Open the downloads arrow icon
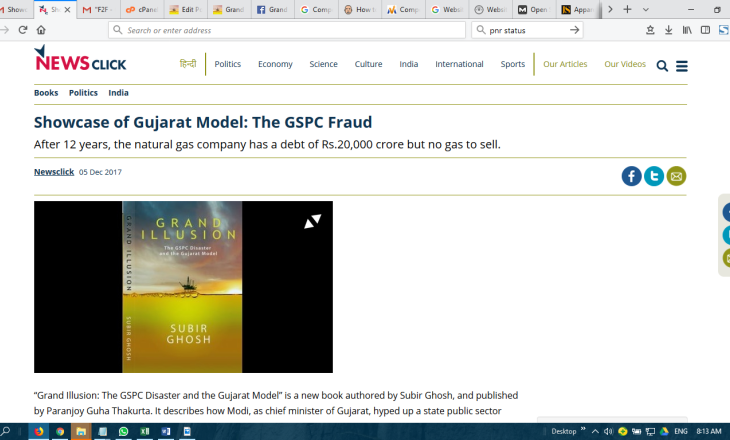Viewport: 730px width, 440px height. (x=669, y=30)
